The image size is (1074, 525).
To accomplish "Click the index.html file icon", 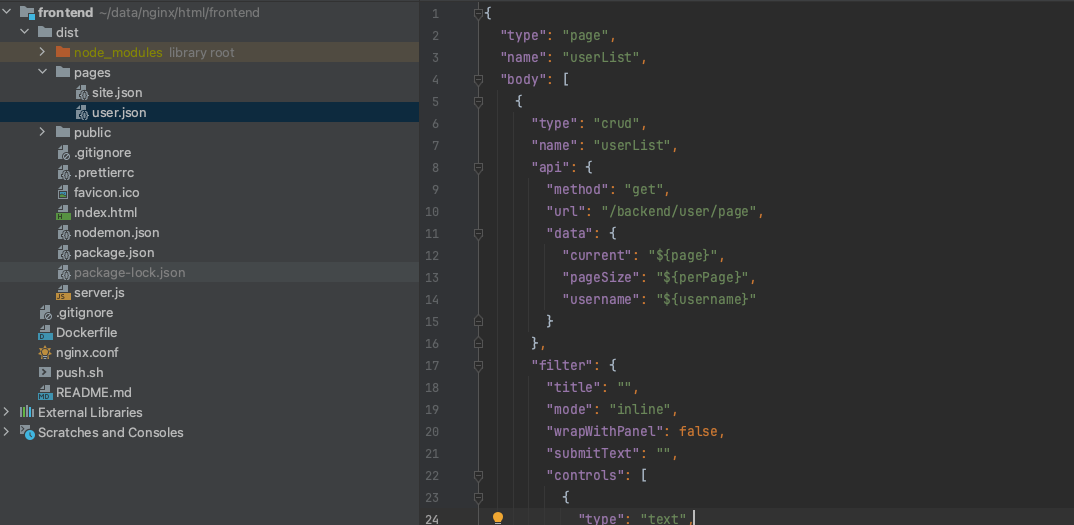I will pyautogui.click(x=64, y=212).
